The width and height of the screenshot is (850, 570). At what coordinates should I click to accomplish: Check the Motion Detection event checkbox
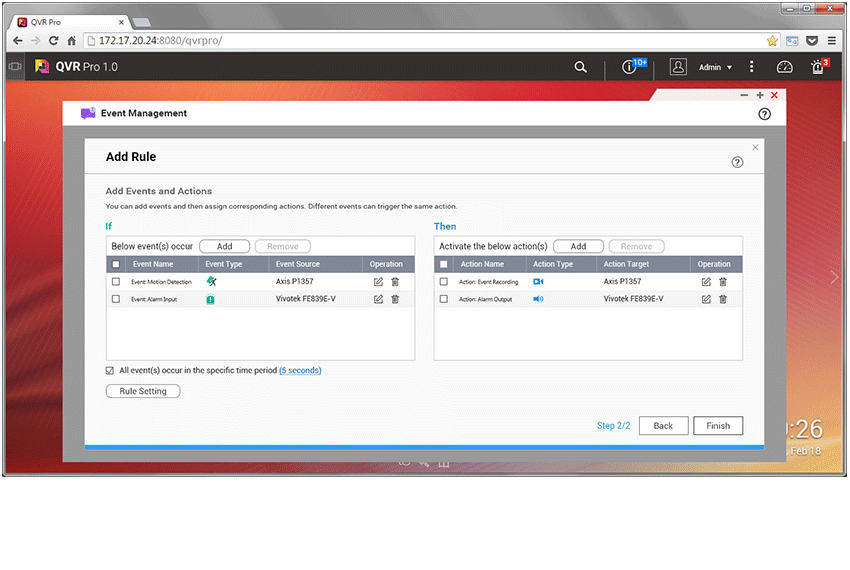(116, 282)
